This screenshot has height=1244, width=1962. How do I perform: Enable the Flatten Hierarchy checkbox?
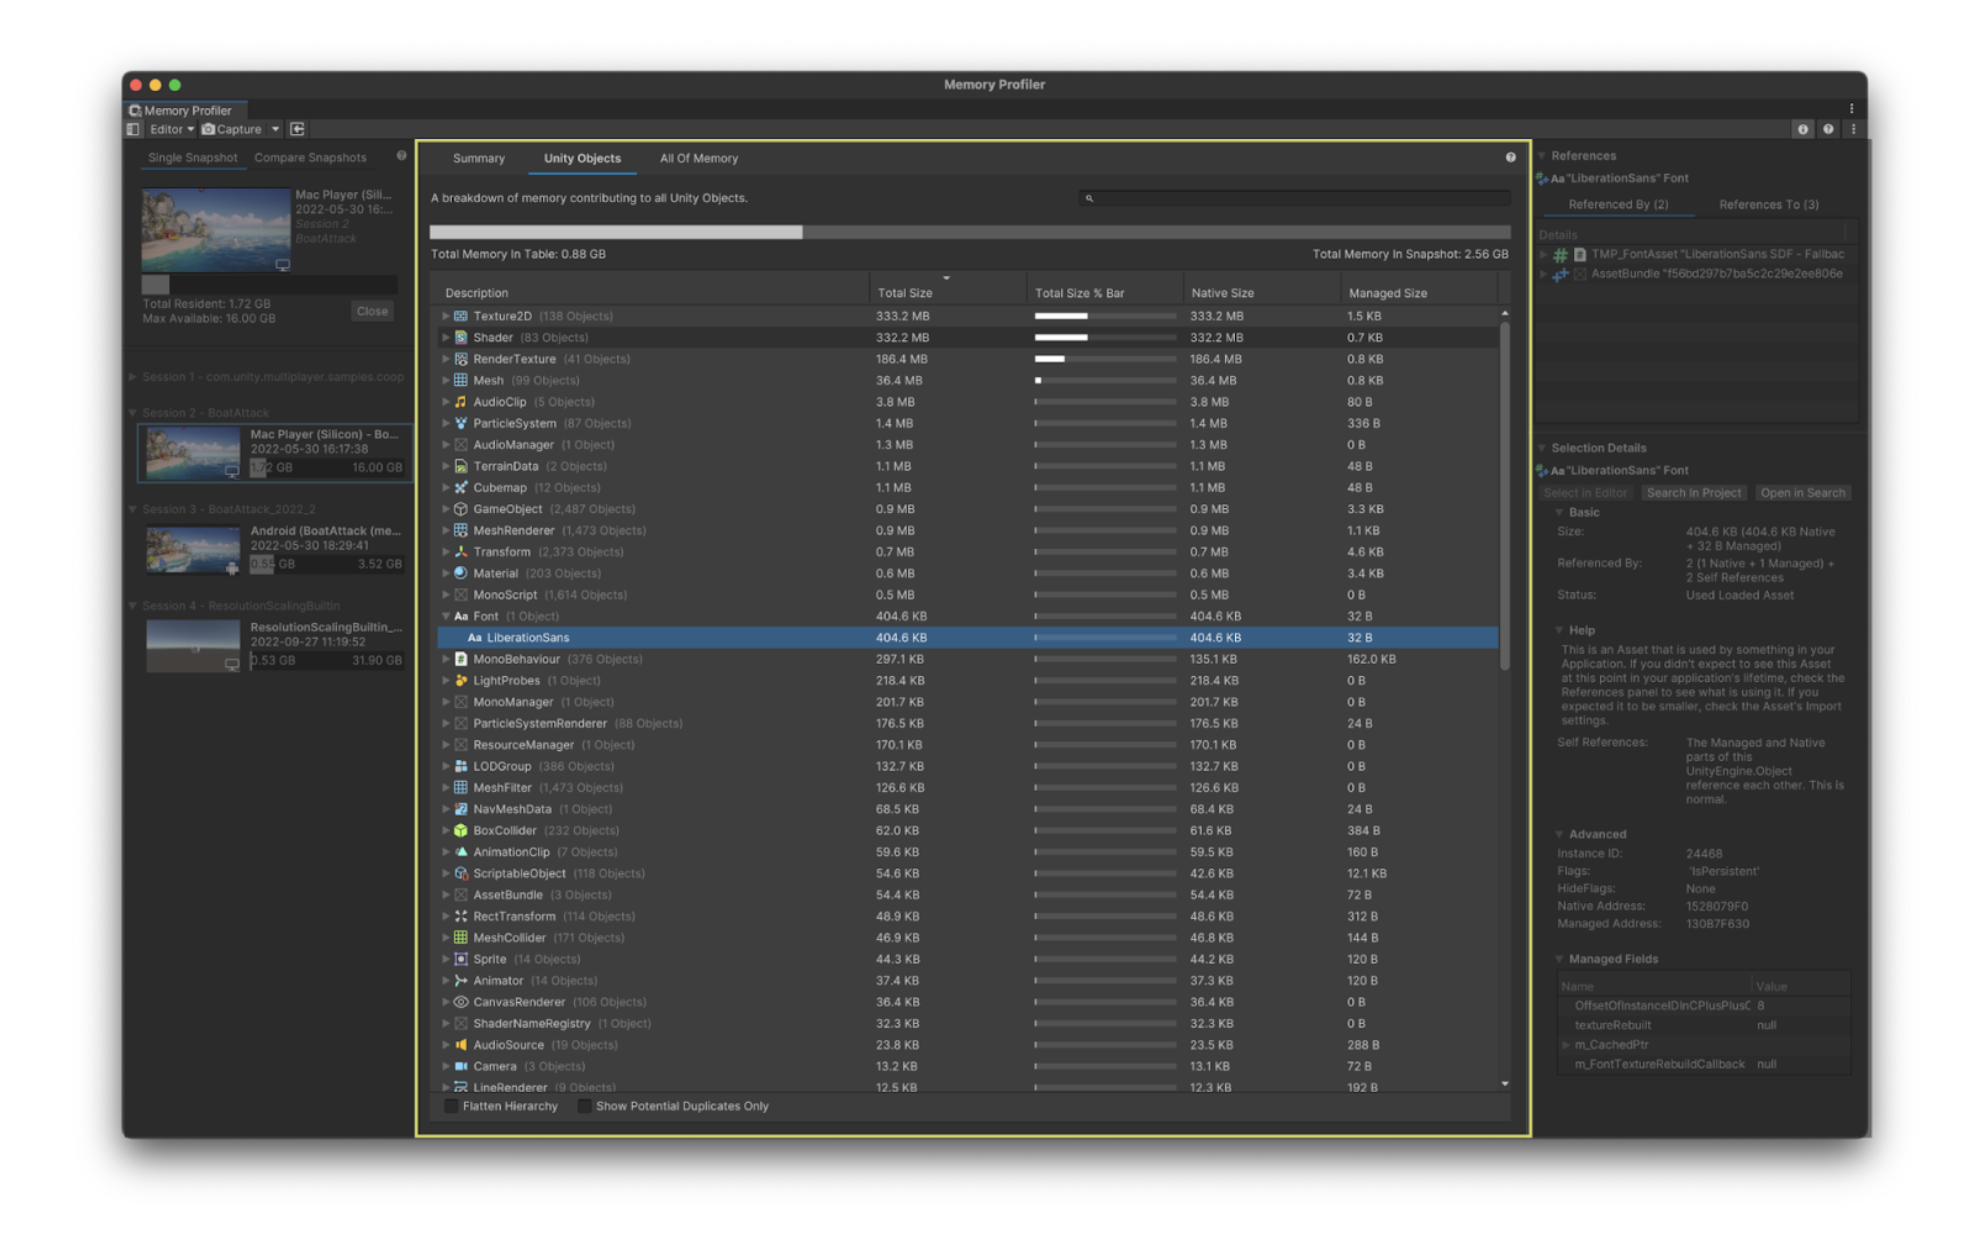451,1106
